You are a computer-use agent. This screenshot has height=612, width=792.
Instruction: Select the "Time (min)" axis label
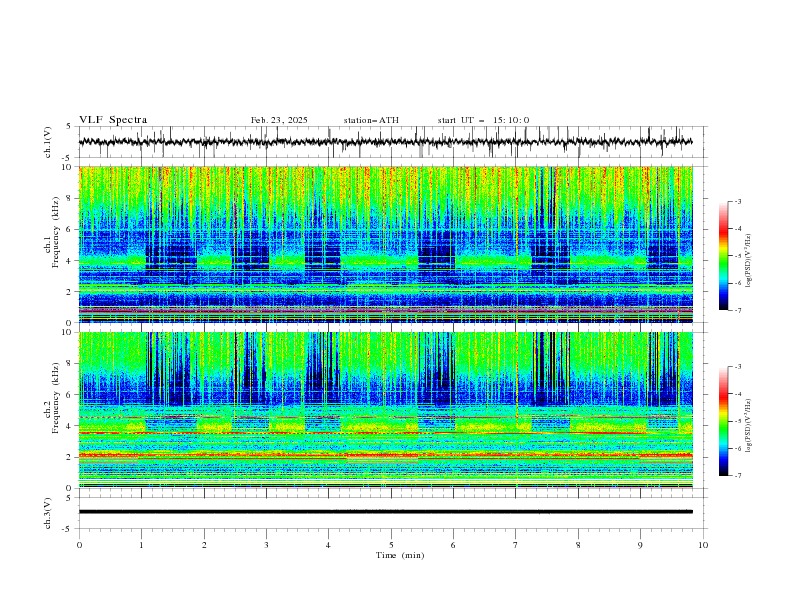click(x=400, y=555)
